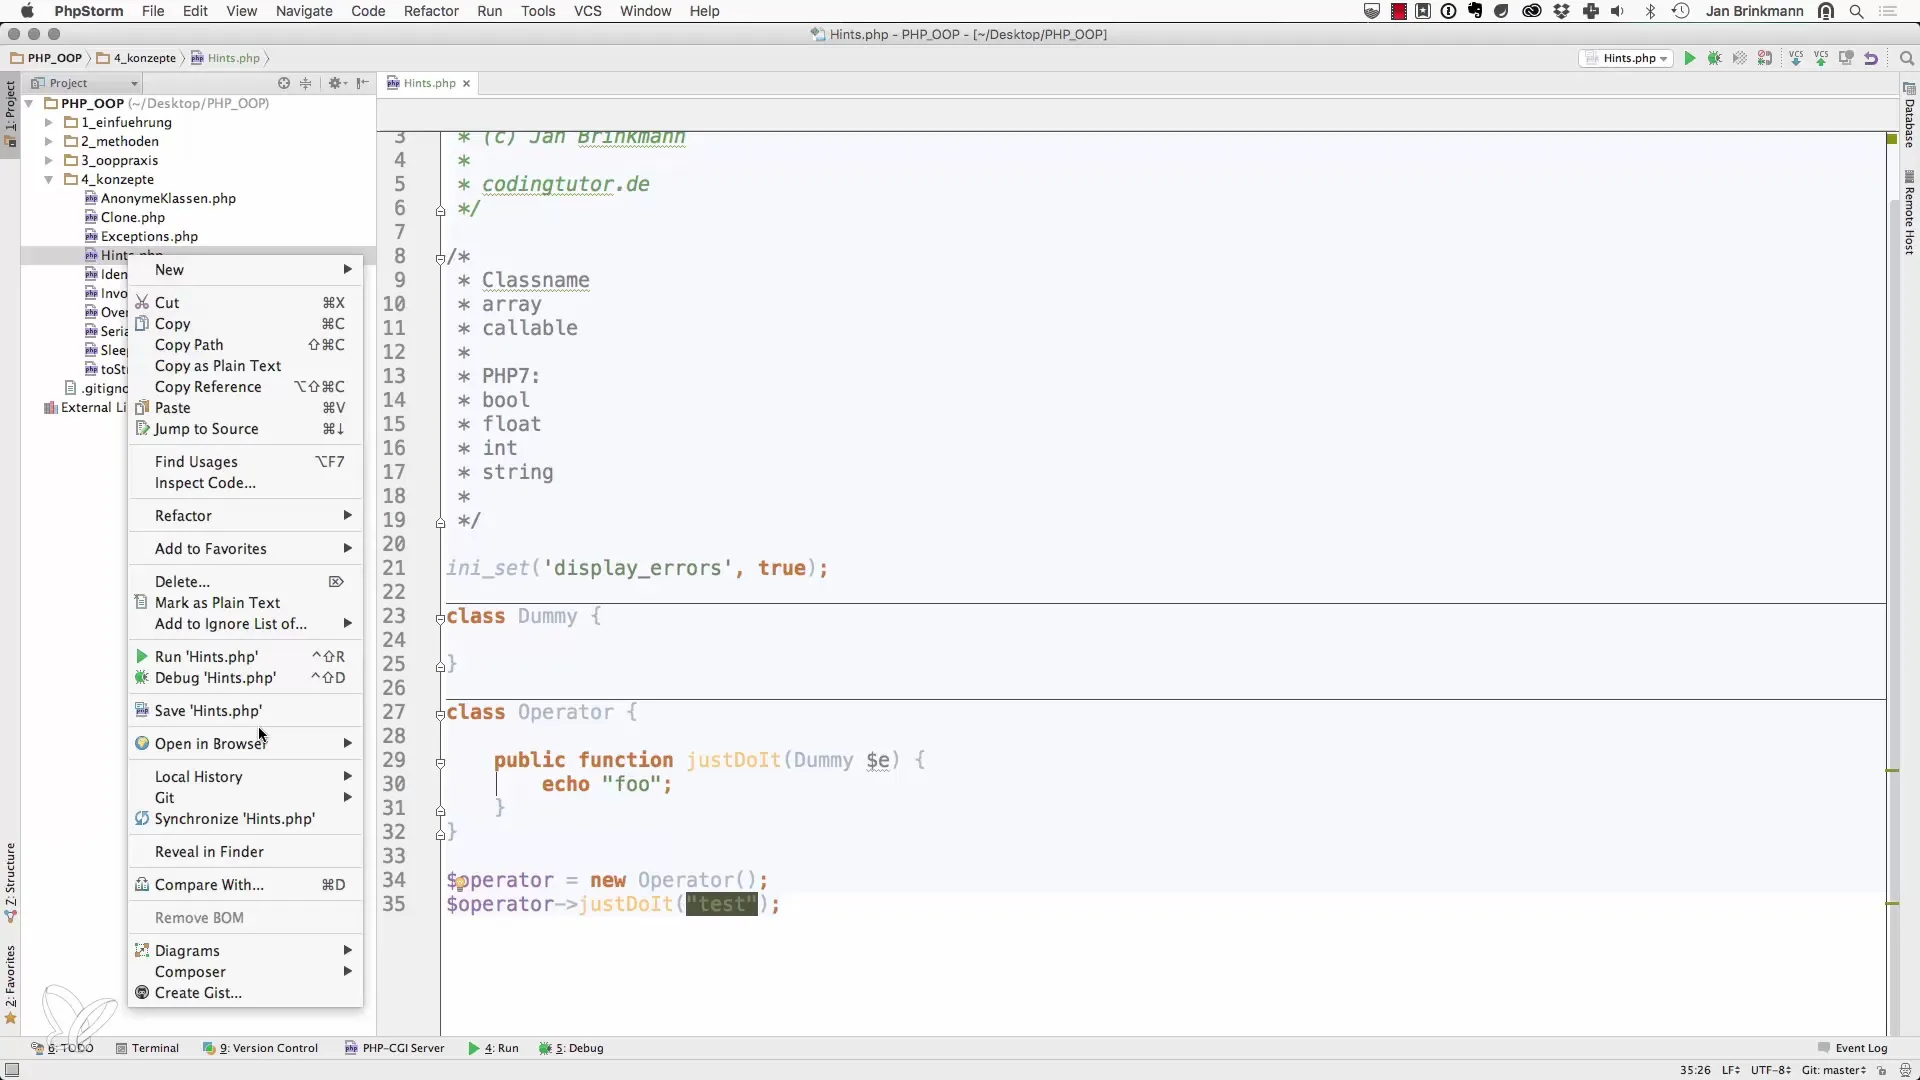The image size is (1920, 1080).
Task: Open the Remote Host side panel
Action: pyautogui.click(x=1909, y=213)
